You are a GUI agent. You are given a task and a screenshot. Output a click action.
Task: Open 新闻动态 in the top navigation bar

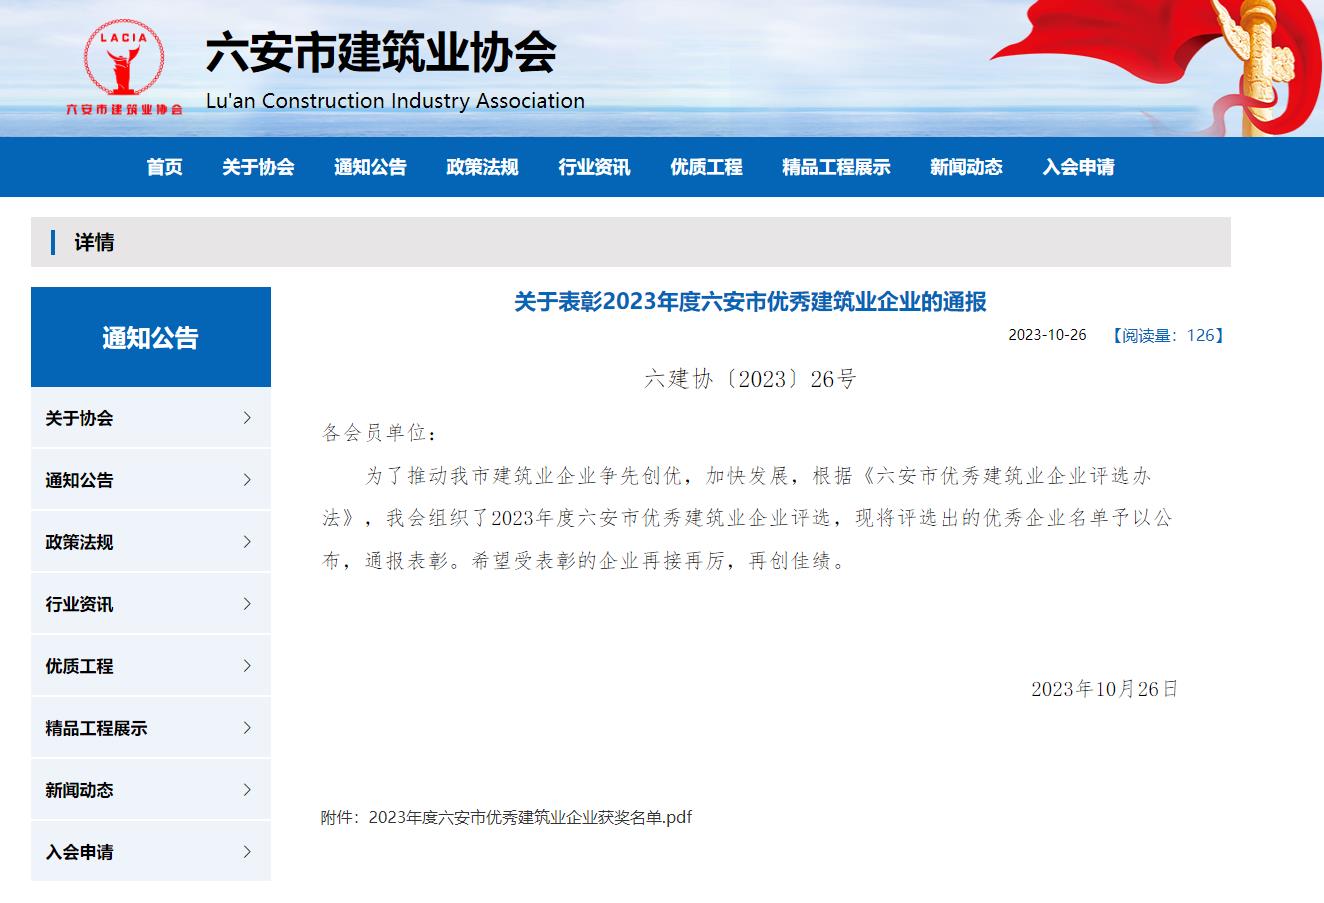pyautogui.click(x=966, y=167)
